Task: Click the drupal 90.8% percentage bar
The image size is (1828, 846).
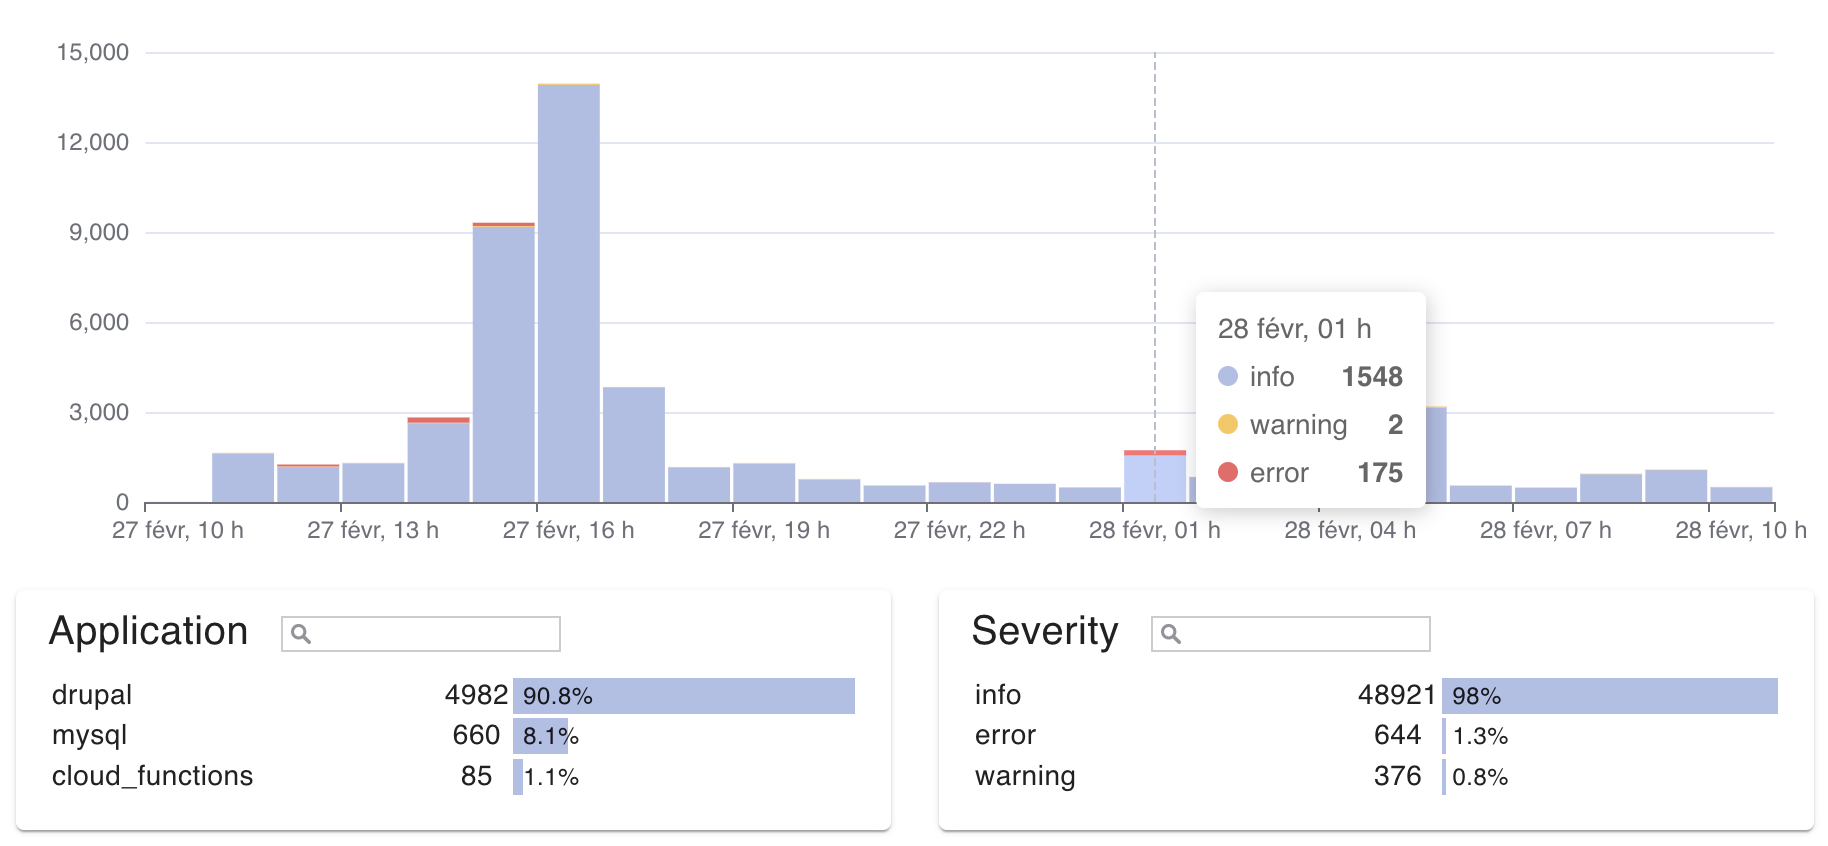Action: tap(684, 696)
